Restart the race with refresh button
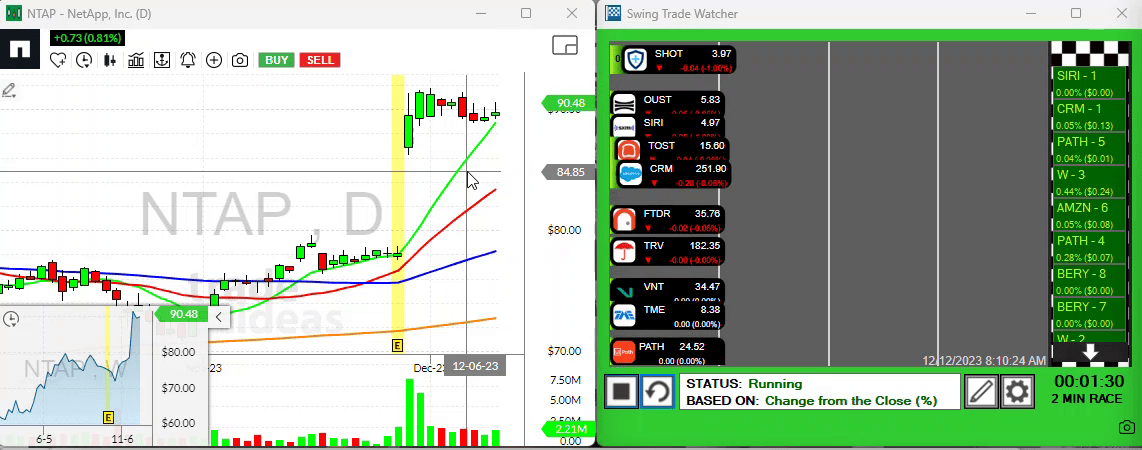Image resolution: width=1142 pixels, height=450 pixels. click(657, 392)
